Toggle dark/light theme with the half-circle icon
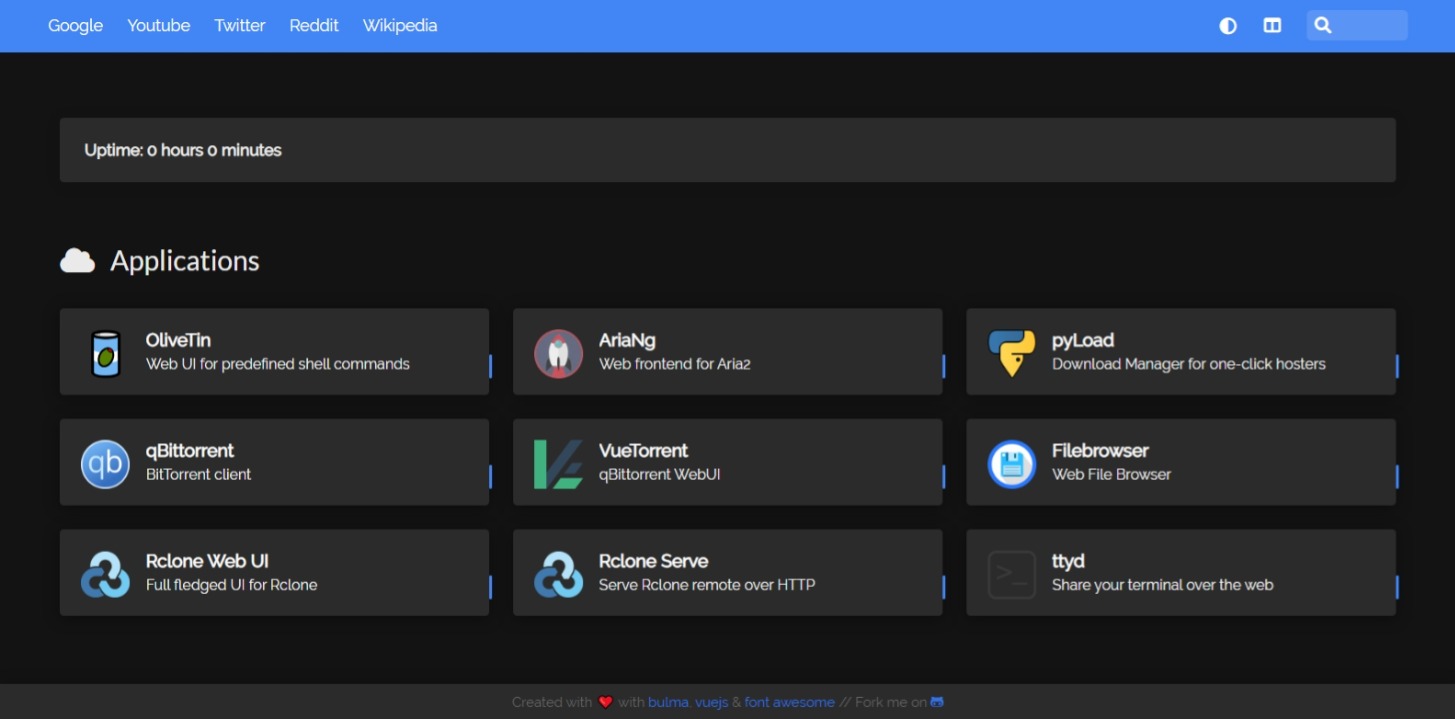This screenshot has height=719, width=1455. coord(1228,26)
